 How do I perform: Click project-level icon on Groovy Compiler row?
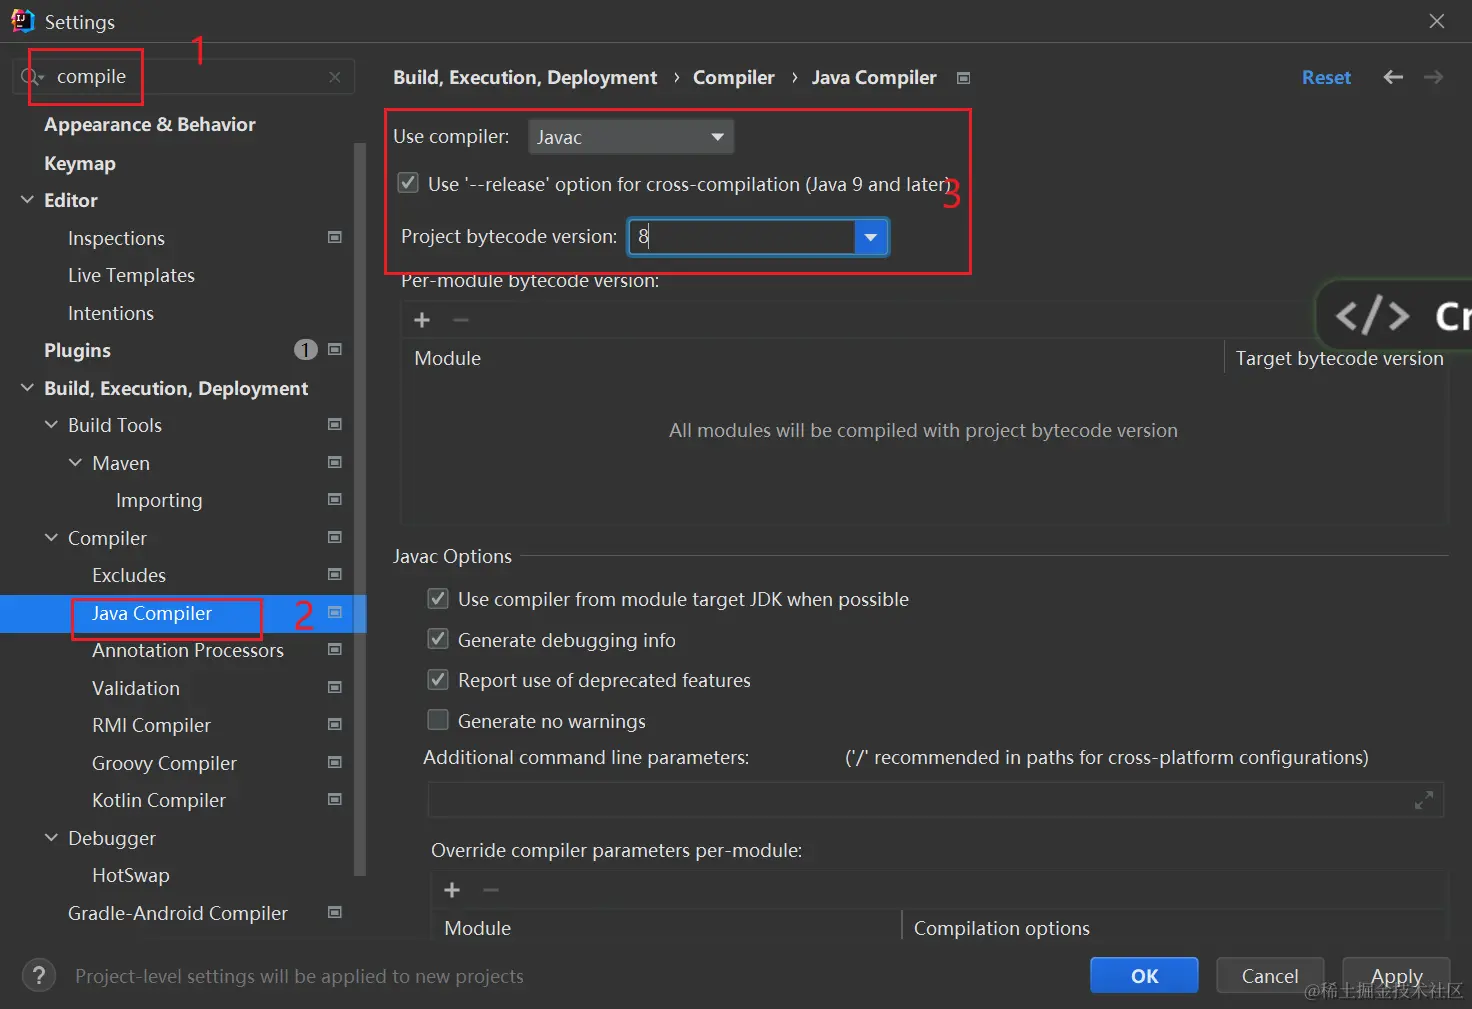[335, 762]
